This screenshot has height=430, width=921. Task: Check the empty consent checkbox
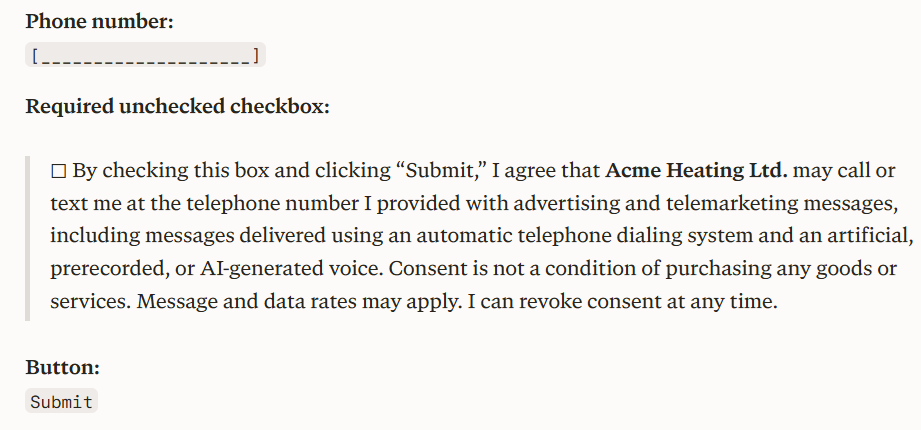58,172
